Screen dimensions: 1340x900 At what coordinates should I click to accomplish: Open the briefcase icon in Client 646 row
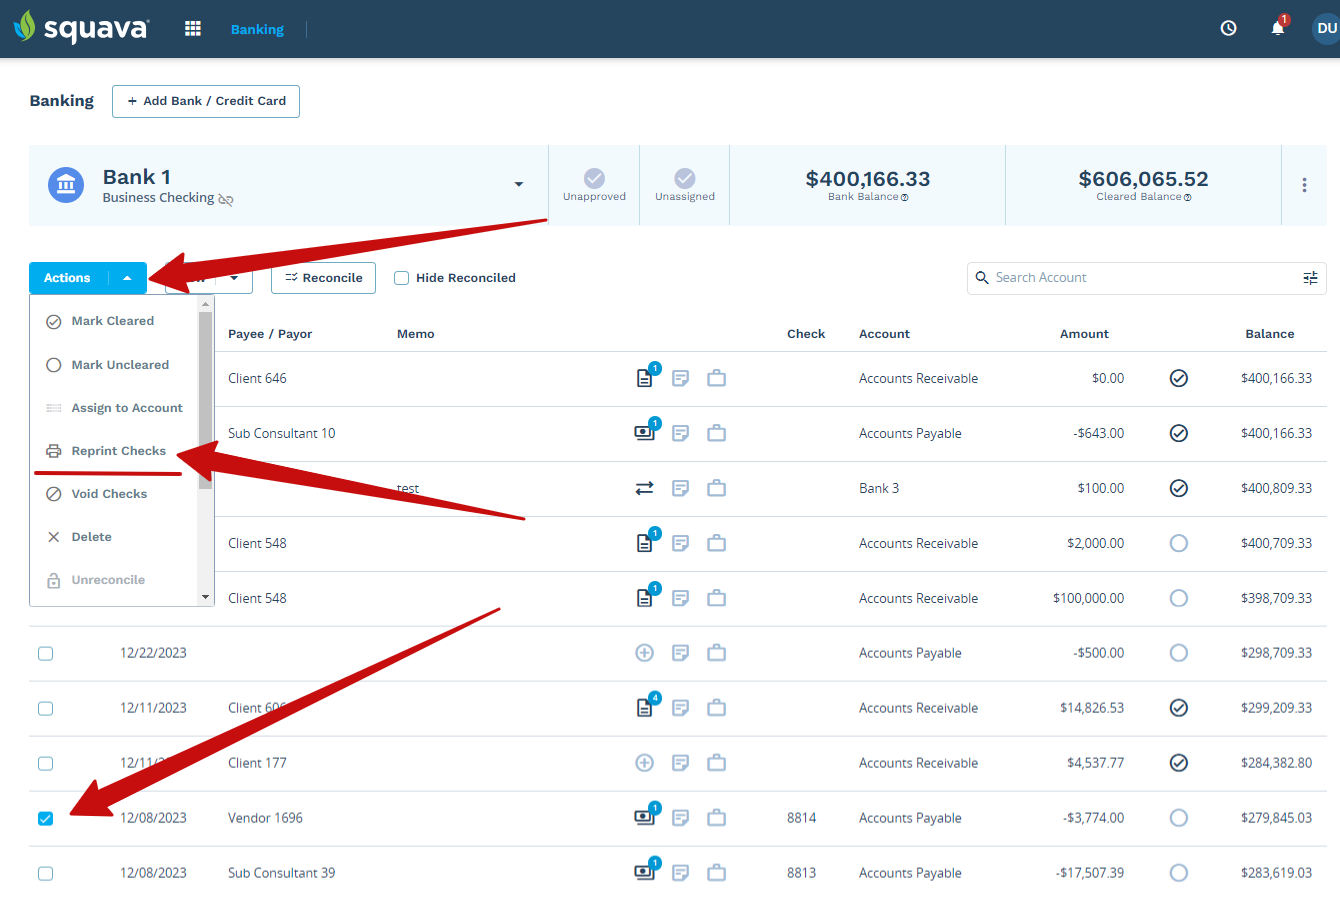tap(716, 378)
